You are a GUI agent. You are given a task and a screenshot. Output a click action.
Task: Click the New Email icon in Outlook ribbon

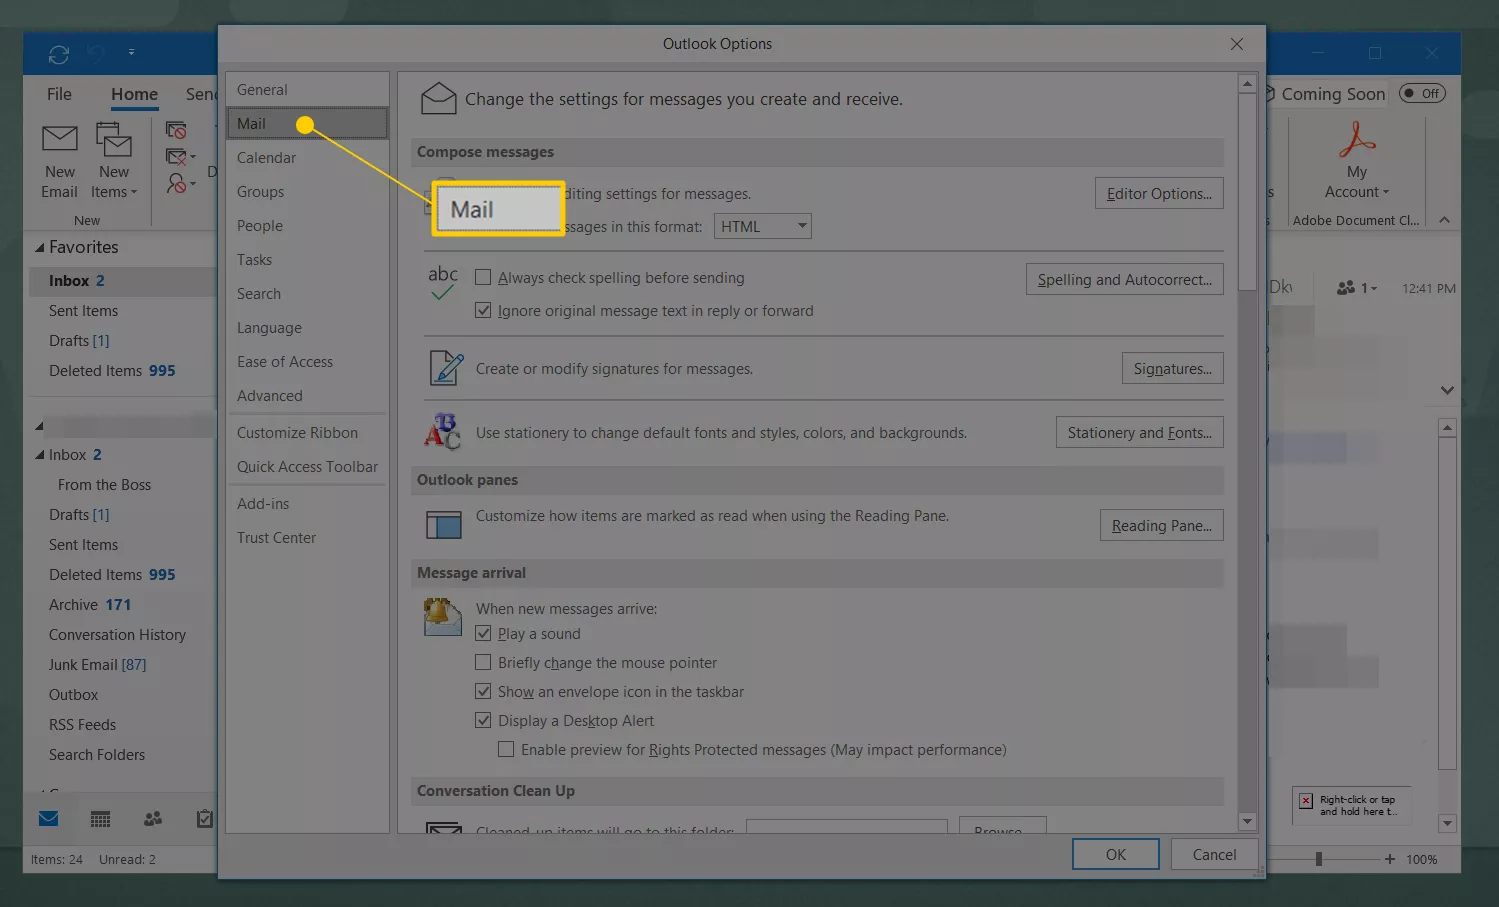click(x=59, y=139)
